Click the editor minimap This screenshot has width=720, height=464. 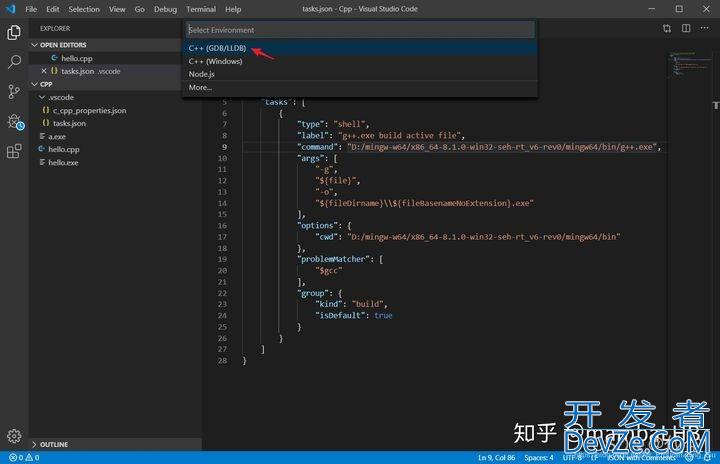tap(689, 63)
